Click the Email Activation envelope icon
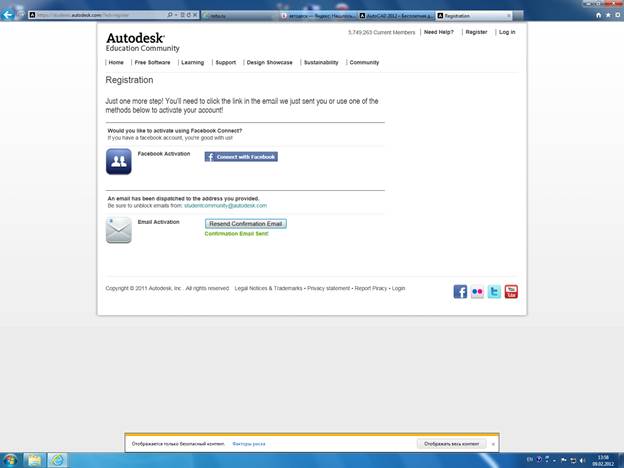The height and width of the screenshot is (468, 624). [x=119, y=230]
